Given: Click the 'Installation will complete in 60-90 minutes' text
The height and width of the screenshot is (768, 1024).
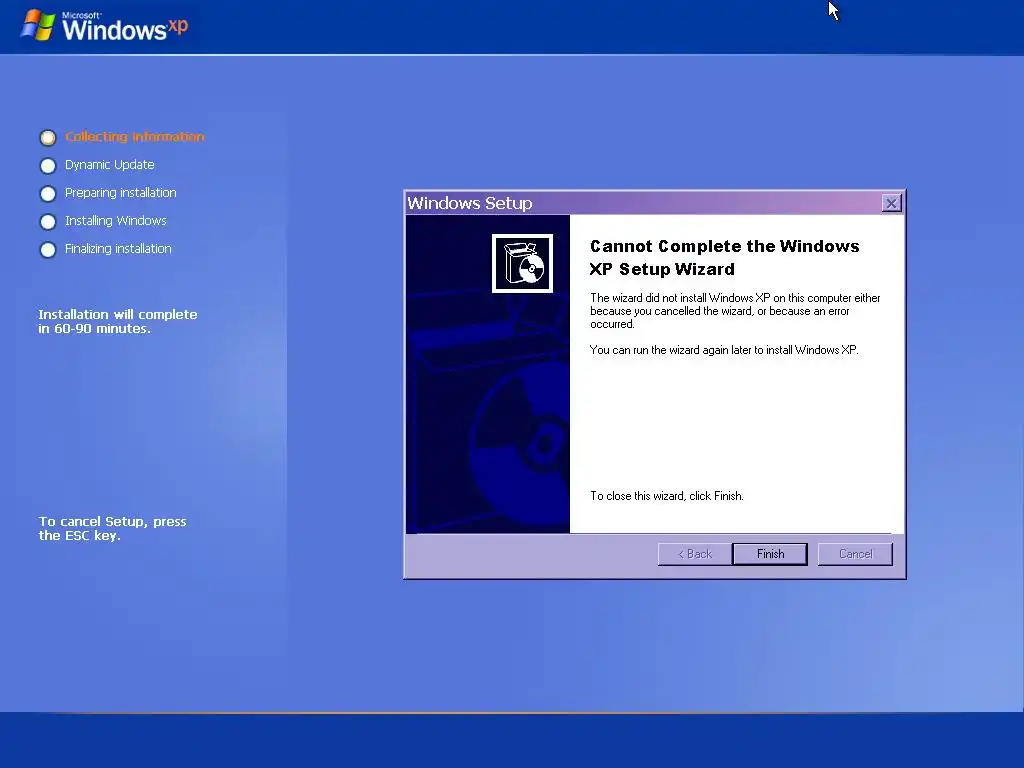Looking at the screenshot, I should point(118,321).
